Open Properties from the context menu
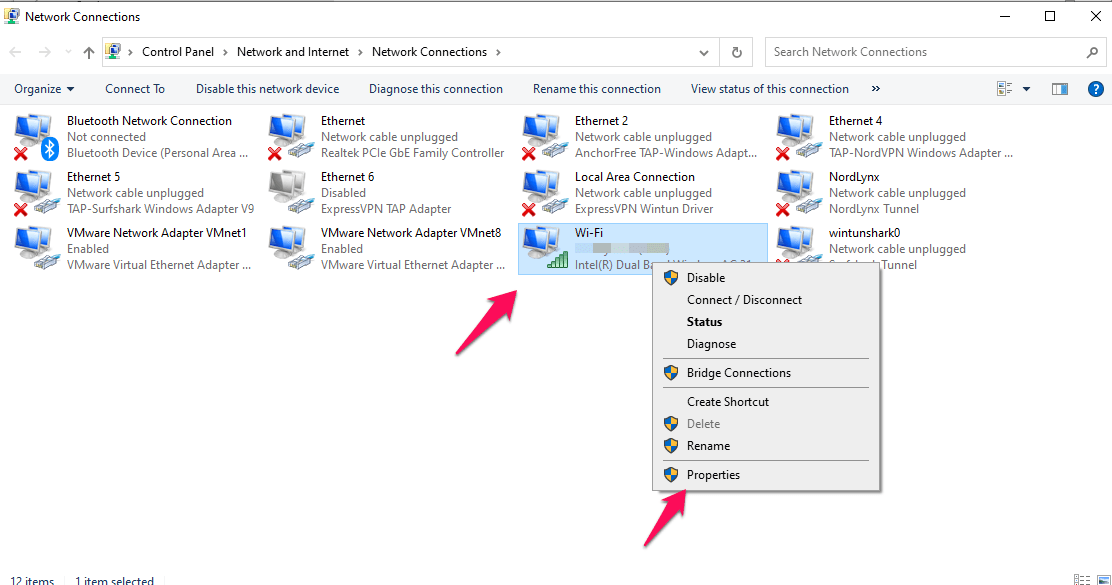 (766, 475)
